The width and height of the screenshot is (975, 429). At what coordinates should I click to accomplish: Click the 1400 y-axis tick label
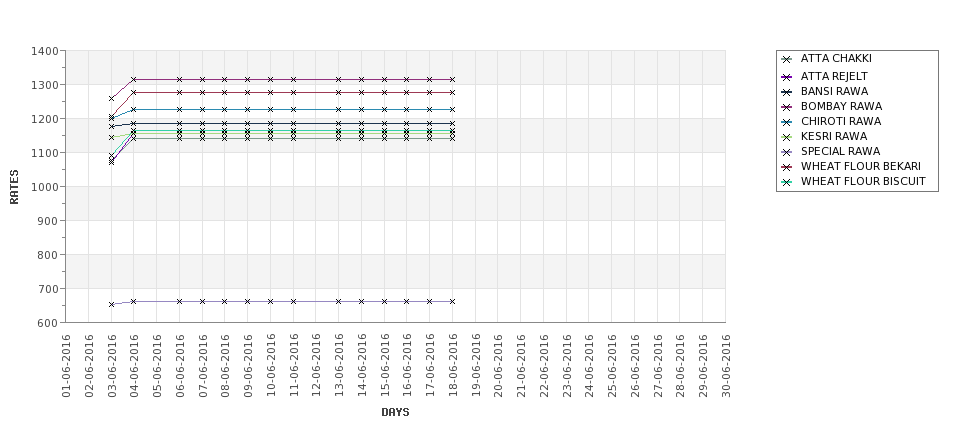coord(44,51)
